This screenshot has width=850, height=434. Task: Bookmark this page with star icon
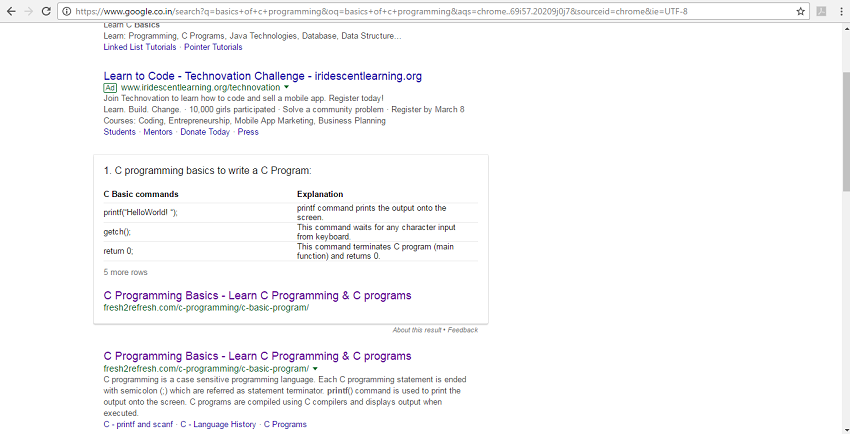[x=800, y=11]
